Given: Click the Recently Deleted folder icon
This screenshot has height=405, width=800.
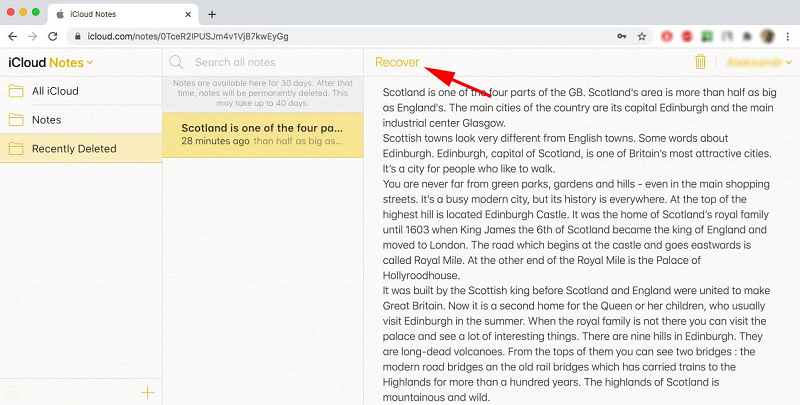Looking at the screenshot, I should click(x=16, y=148).
